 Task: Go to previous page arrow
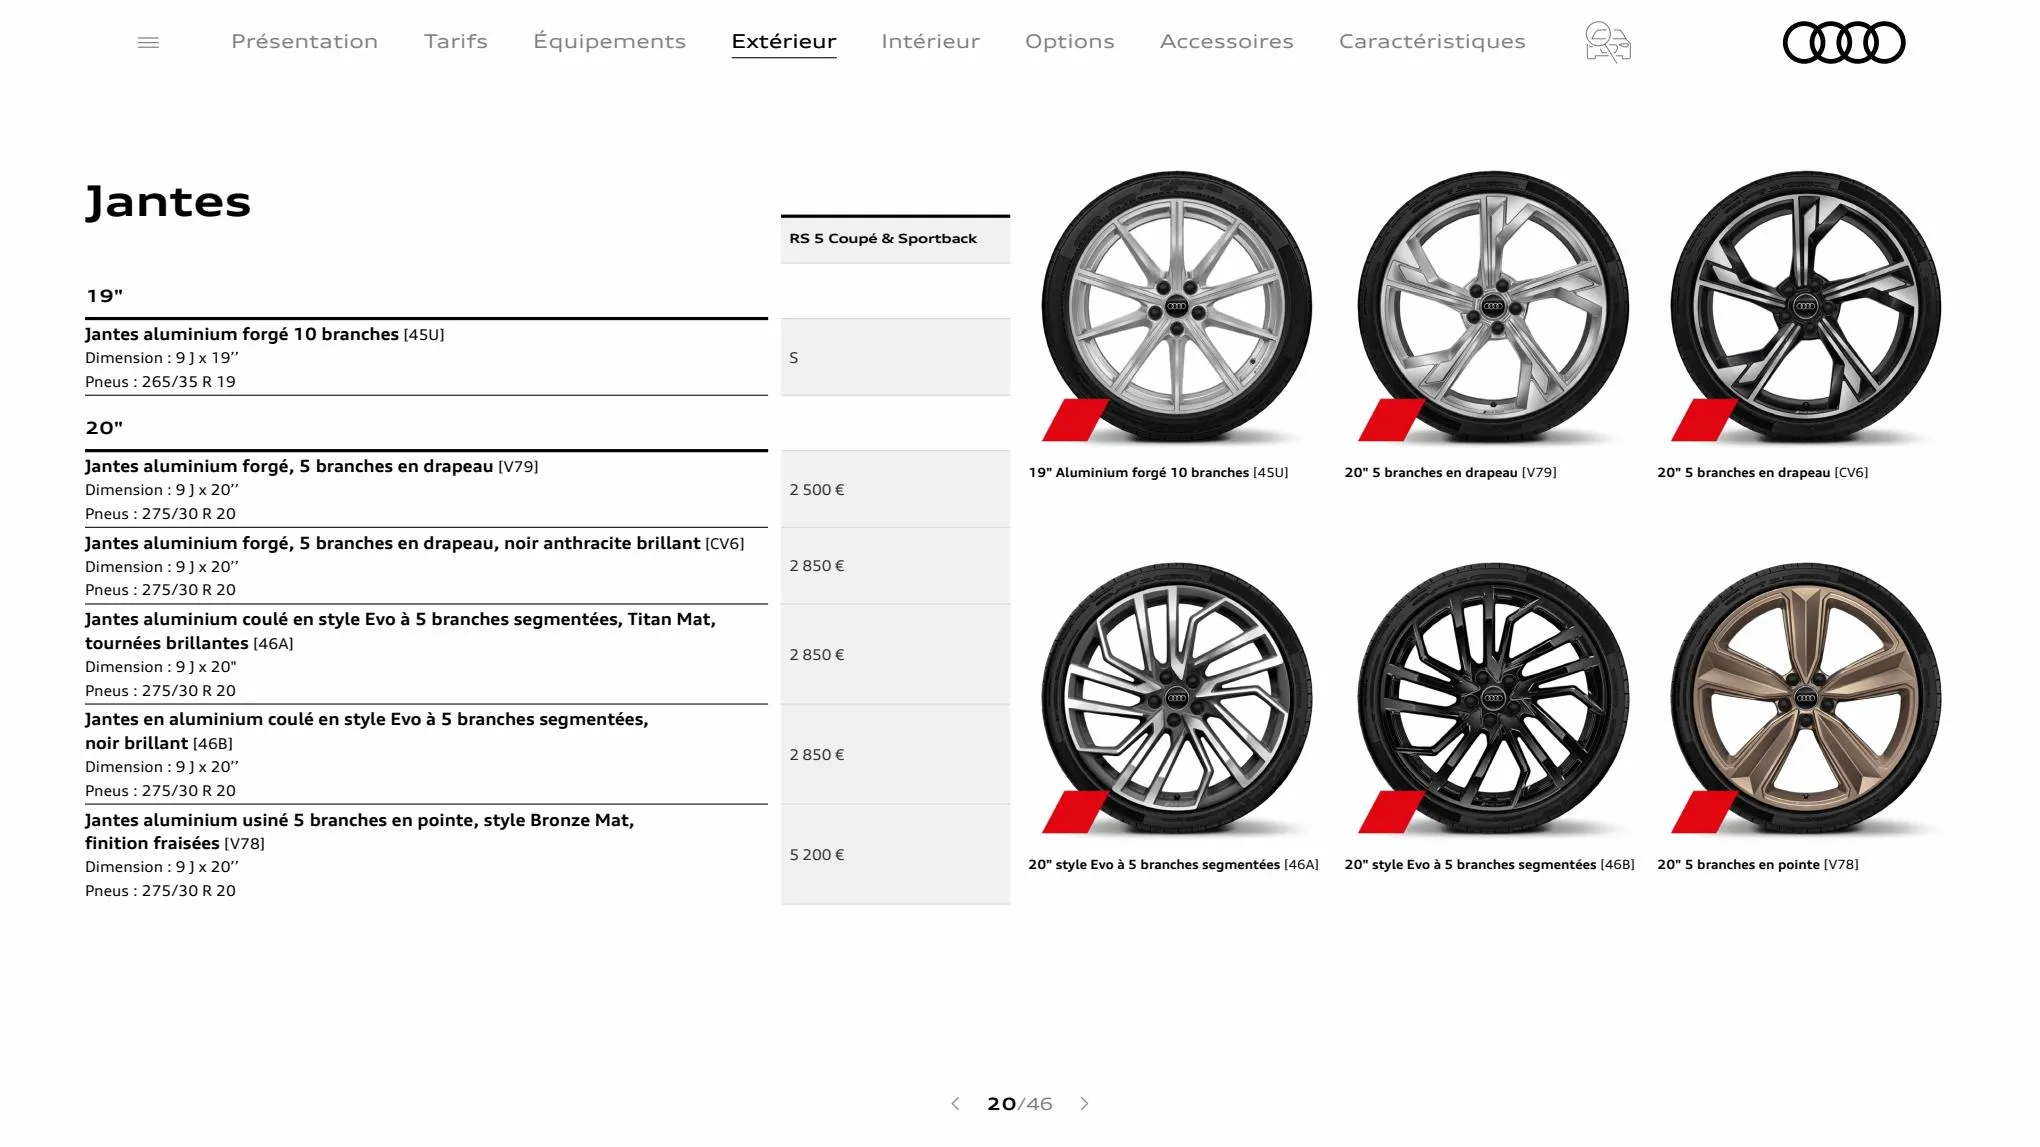(x=955, y=1103)
